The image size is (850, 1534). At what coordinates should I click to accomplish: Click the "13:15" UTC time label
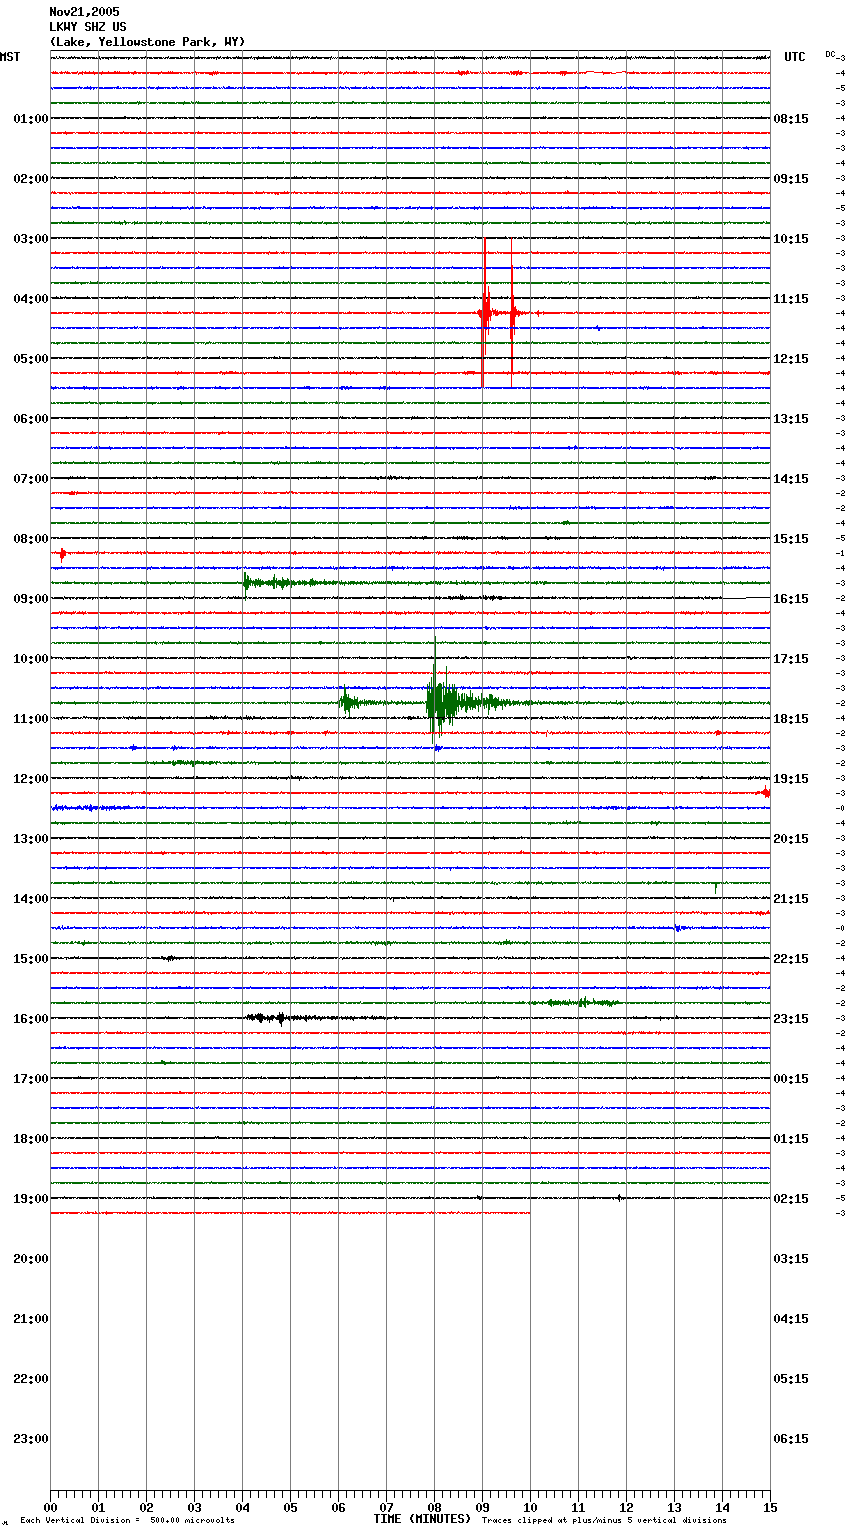(x=791, y=419)
